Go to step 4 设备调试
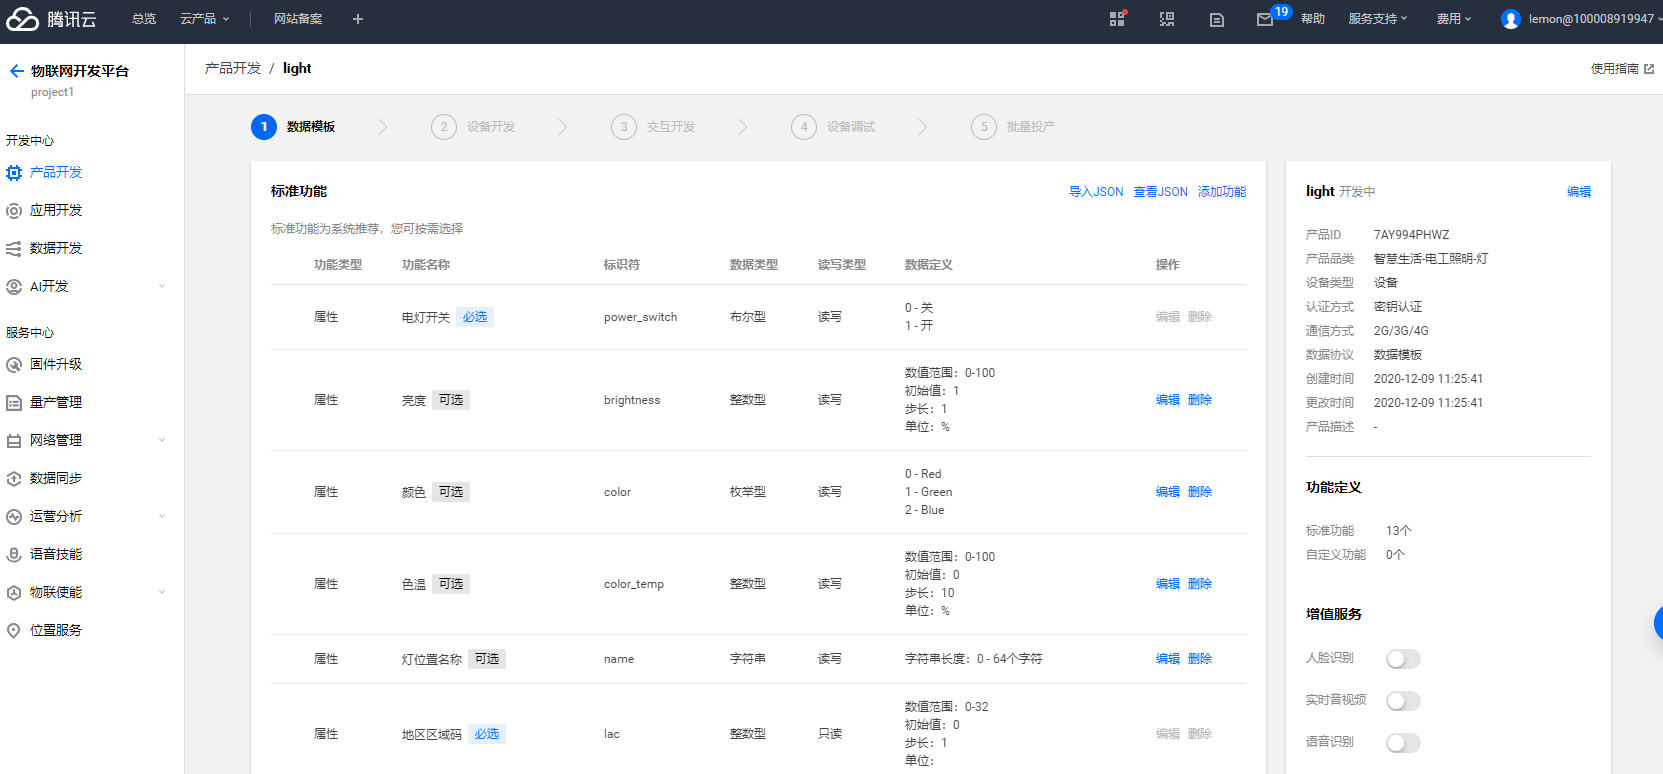Viewport: 1663px width, 774px height. click(x=833, y=127)
